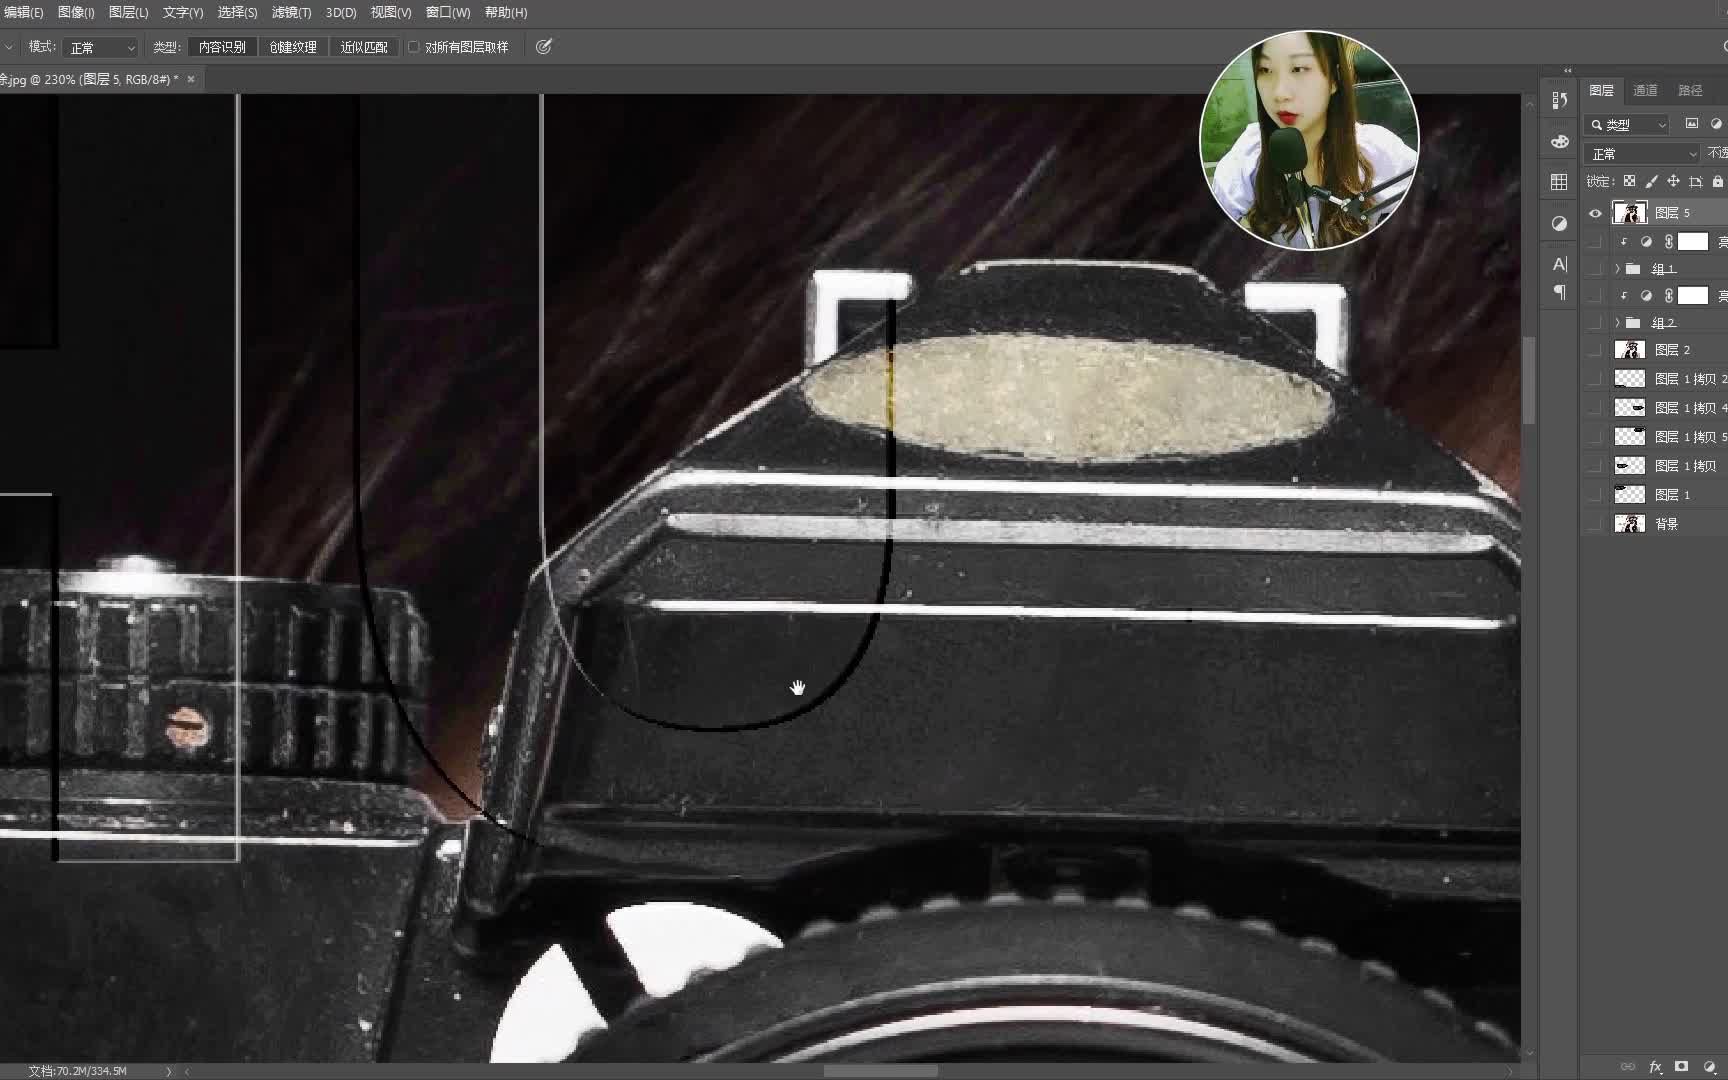Screen dimensions: 1728x1080
Task: Lock image pixels brush icon
Action: coord(1651,181)
